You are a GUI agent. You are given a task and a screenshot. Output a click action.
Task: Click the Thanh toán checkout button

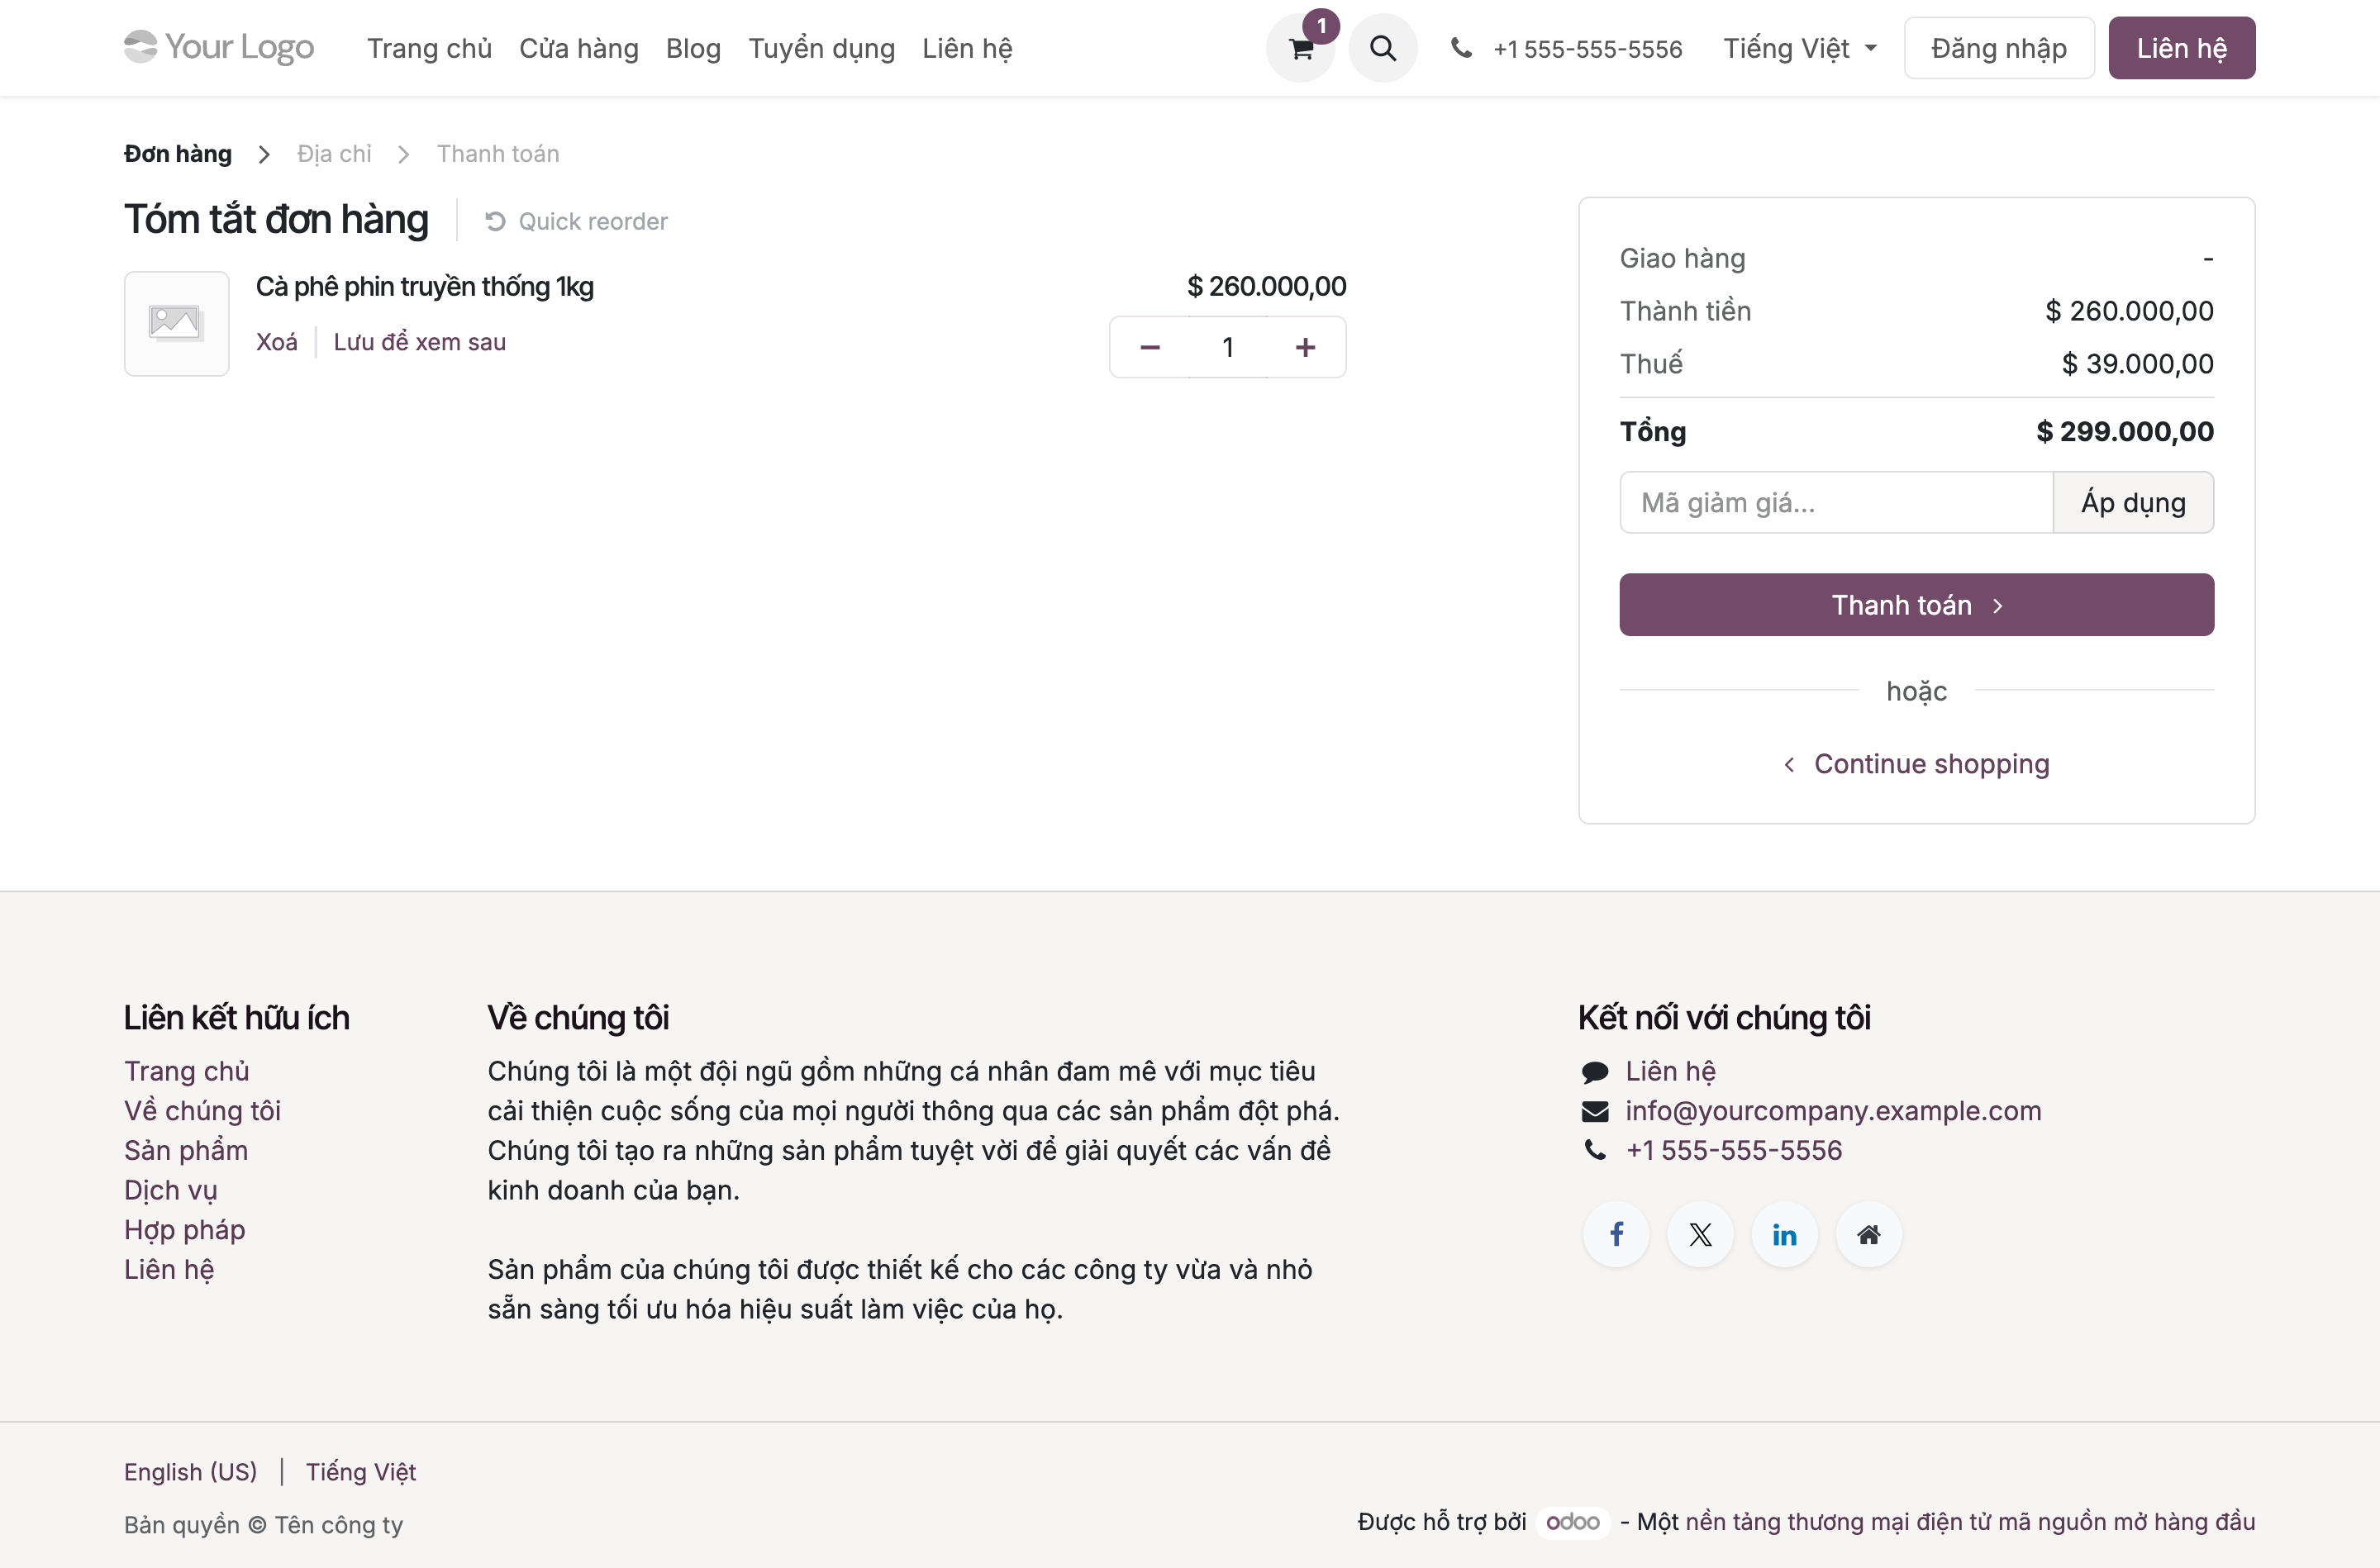[1916, 604]
